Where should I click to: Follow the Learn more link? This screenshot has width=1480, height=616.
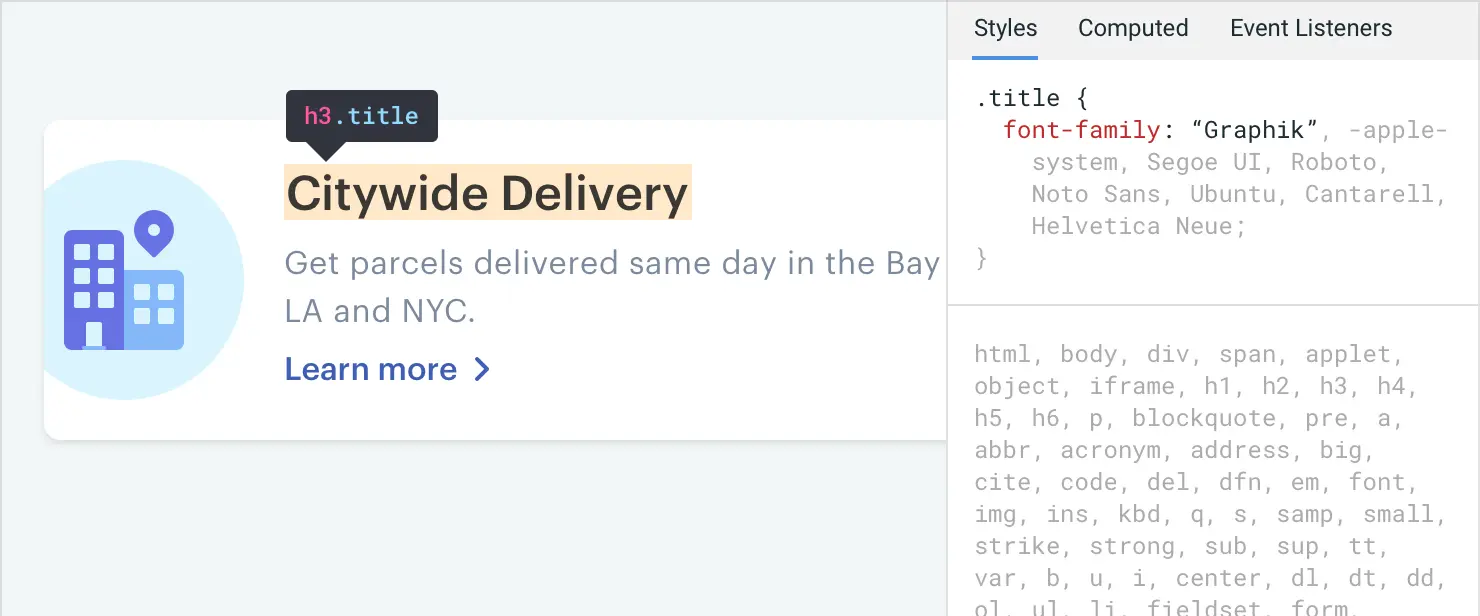pos(371,370)
